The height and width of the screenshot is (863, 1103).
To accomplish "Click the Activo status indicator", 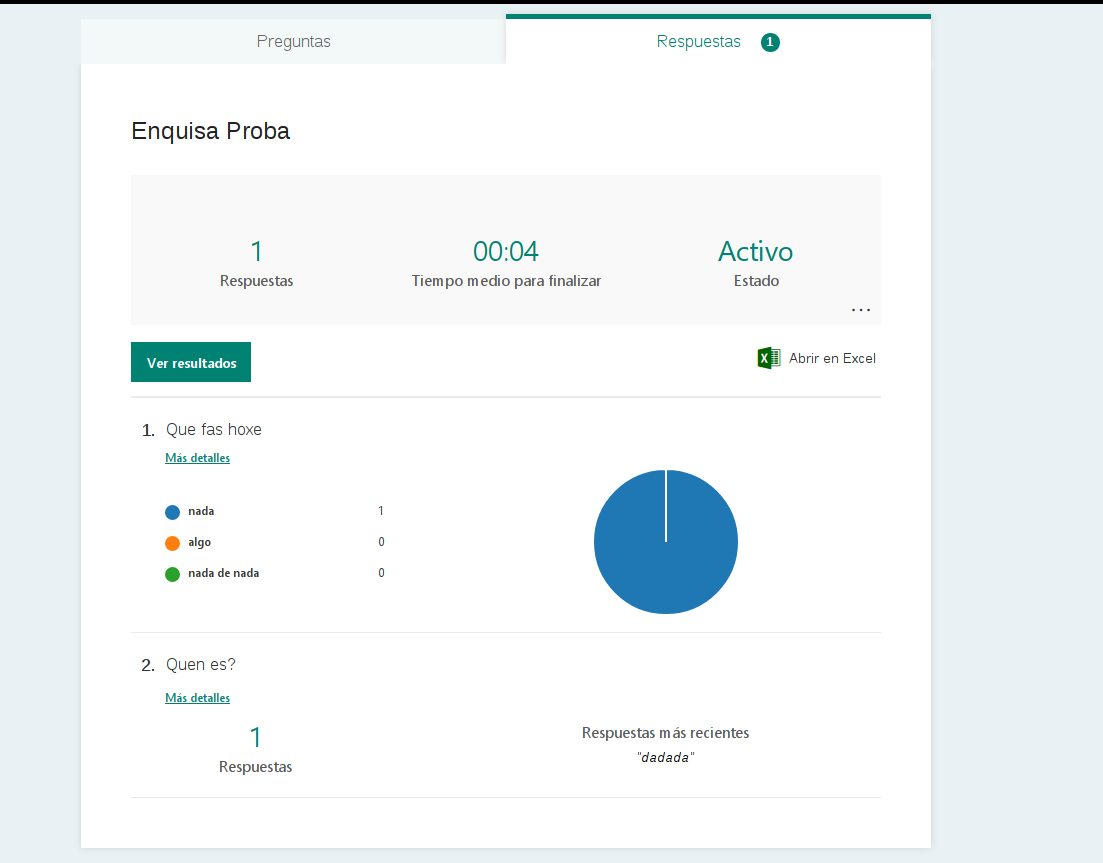I will 755,251.
